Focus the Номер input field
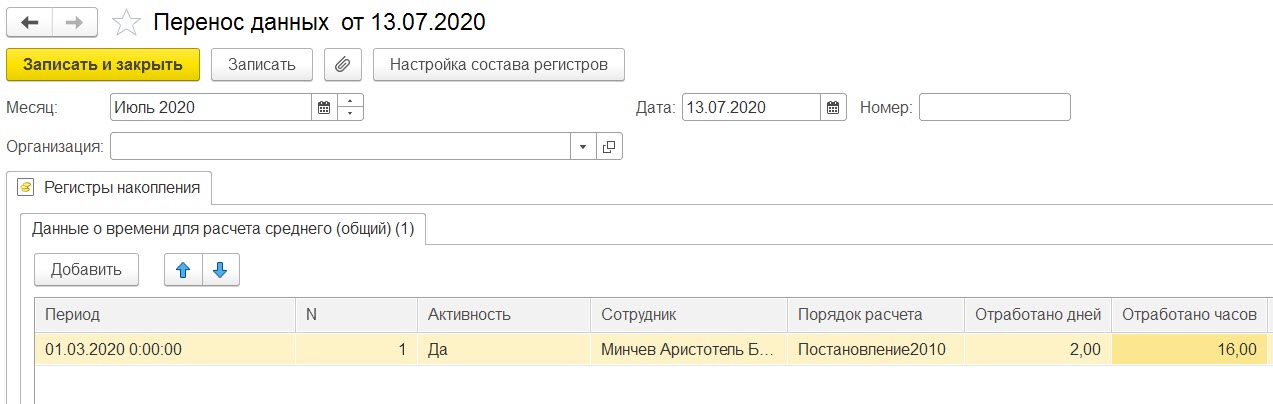This screenshot has width=1273, height=404. pyautogui.click(x=994, y=107)
